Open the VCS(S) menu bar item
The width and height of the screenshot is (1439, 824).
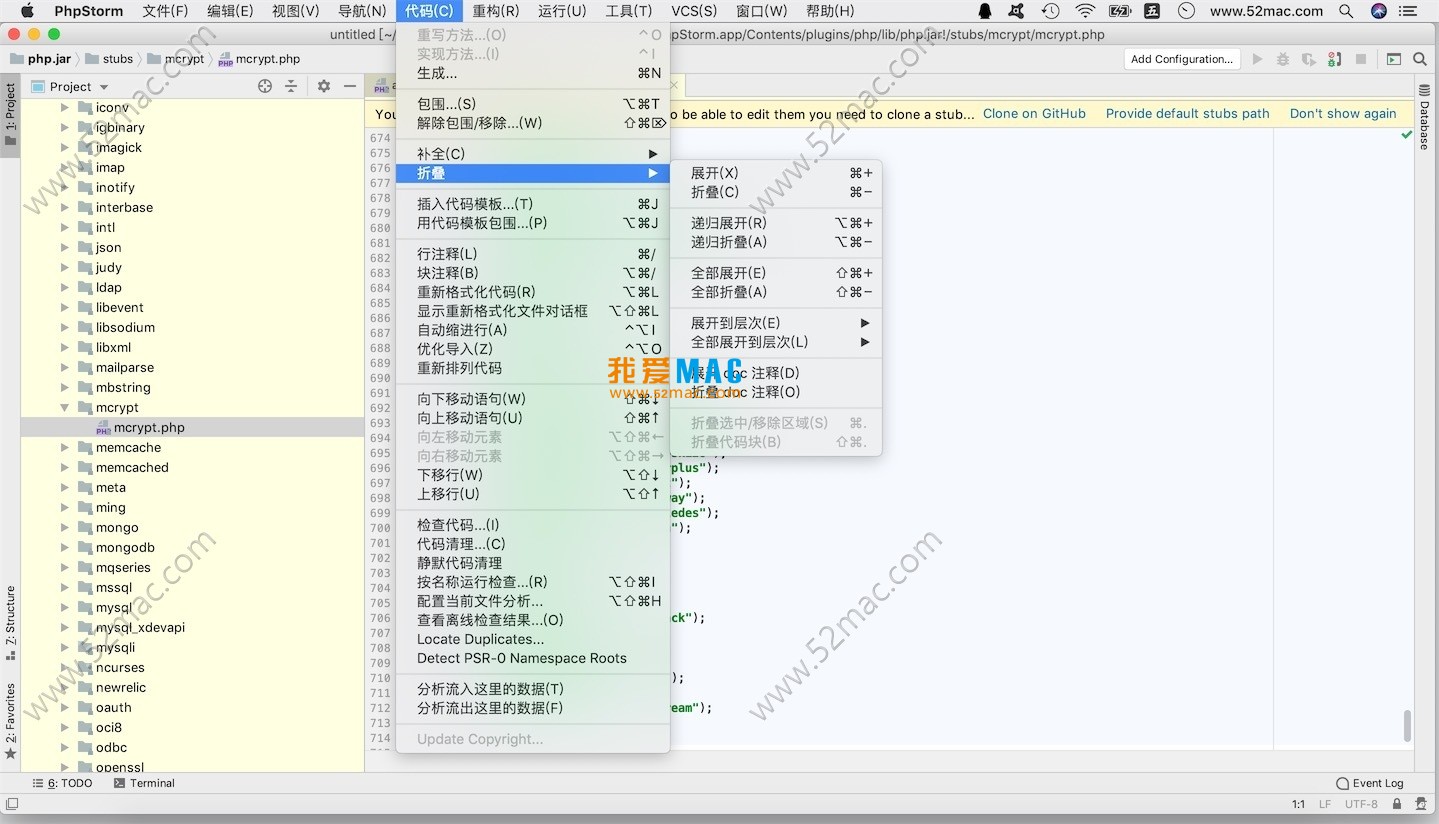point(693,11)
